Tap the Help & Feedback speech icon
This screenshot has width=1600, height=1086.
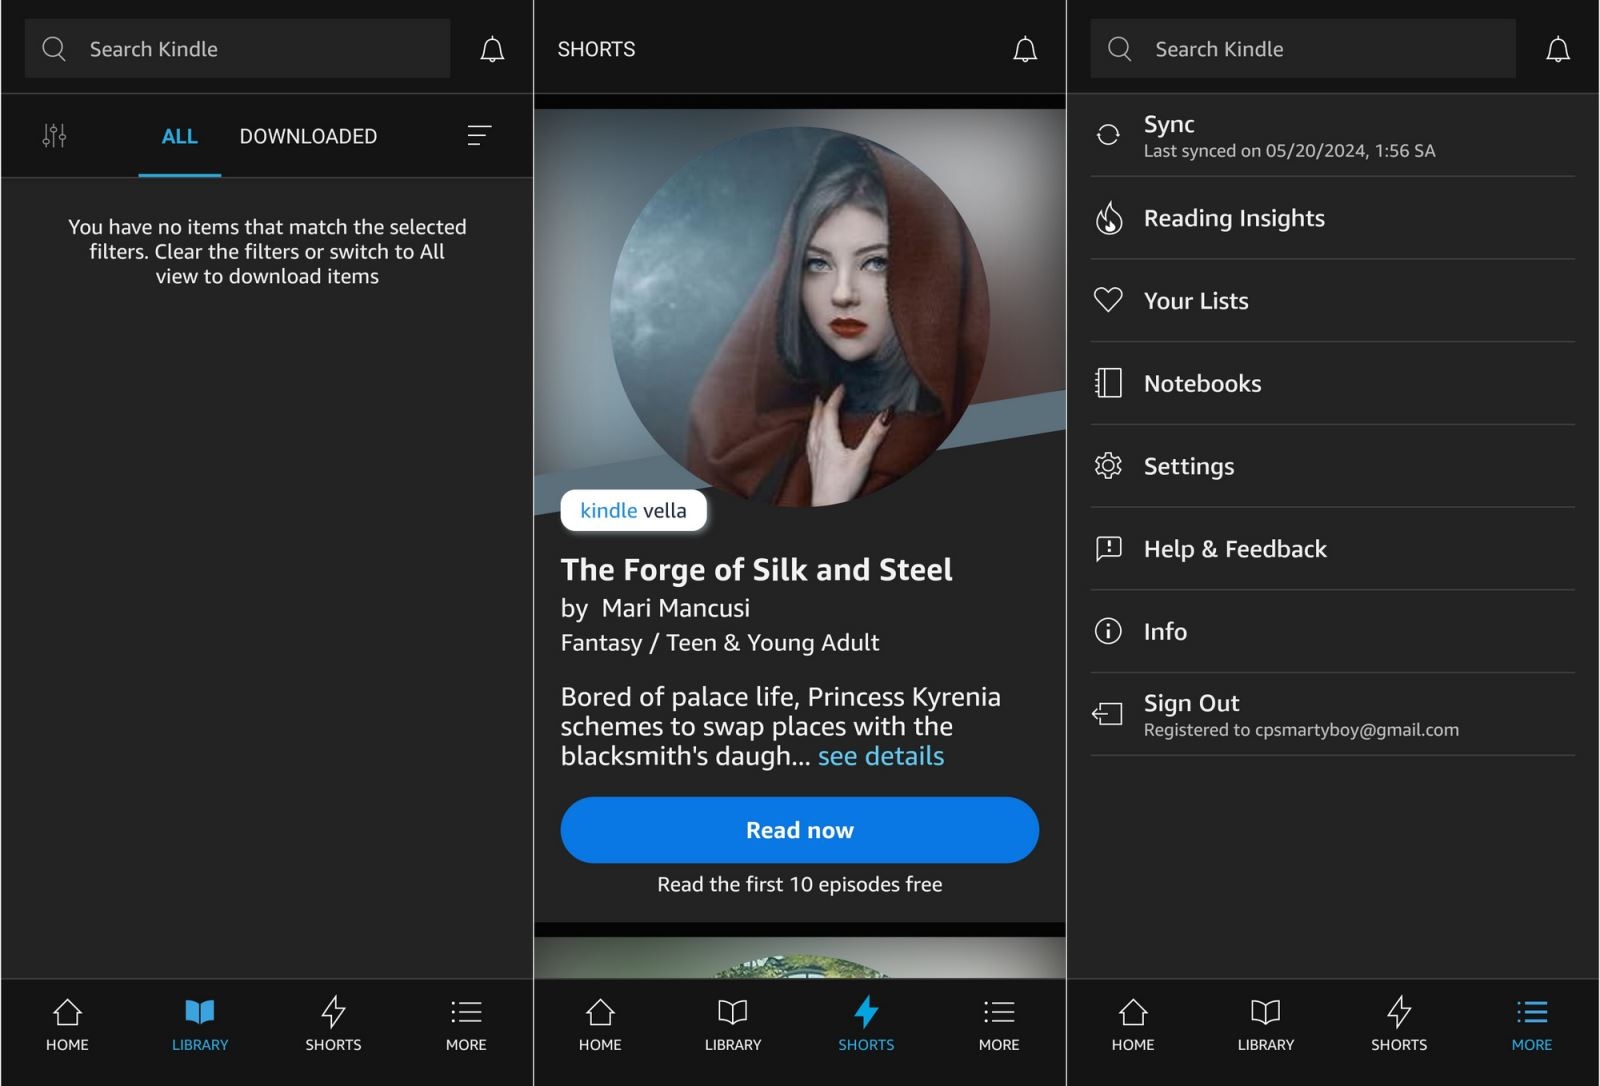pos(1108,548)
